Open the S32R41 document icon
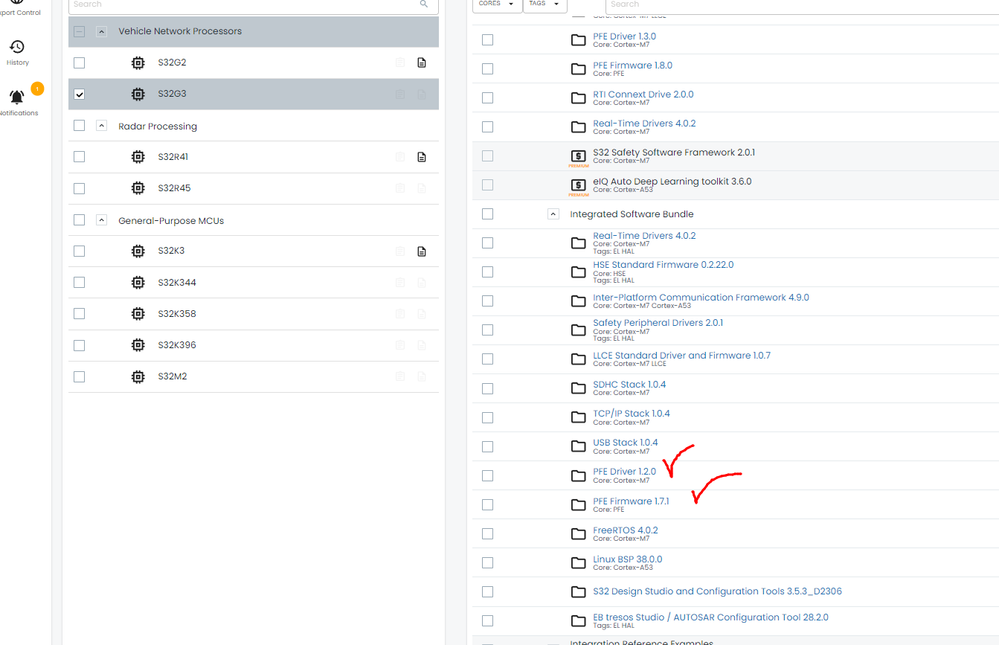The image size is (999, 645). (x=422, y=157)
